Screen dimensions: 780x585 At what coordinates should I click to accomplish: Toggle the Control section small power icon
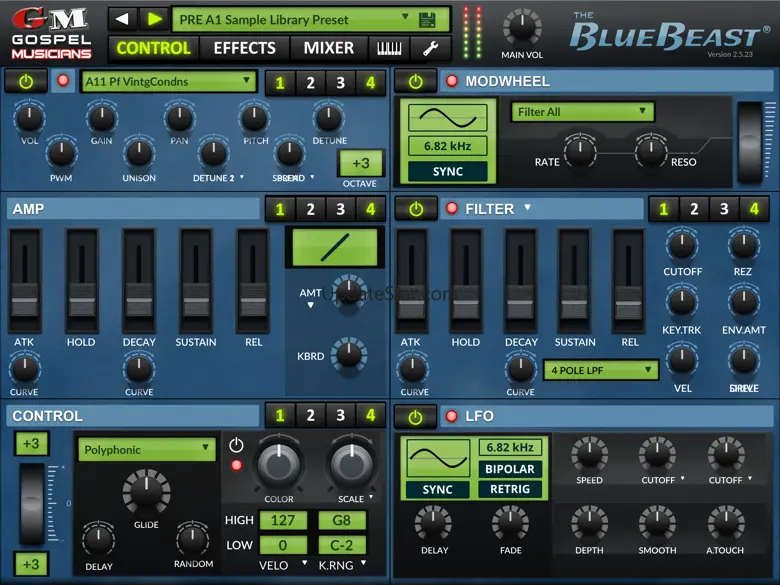tap(236, 445)
